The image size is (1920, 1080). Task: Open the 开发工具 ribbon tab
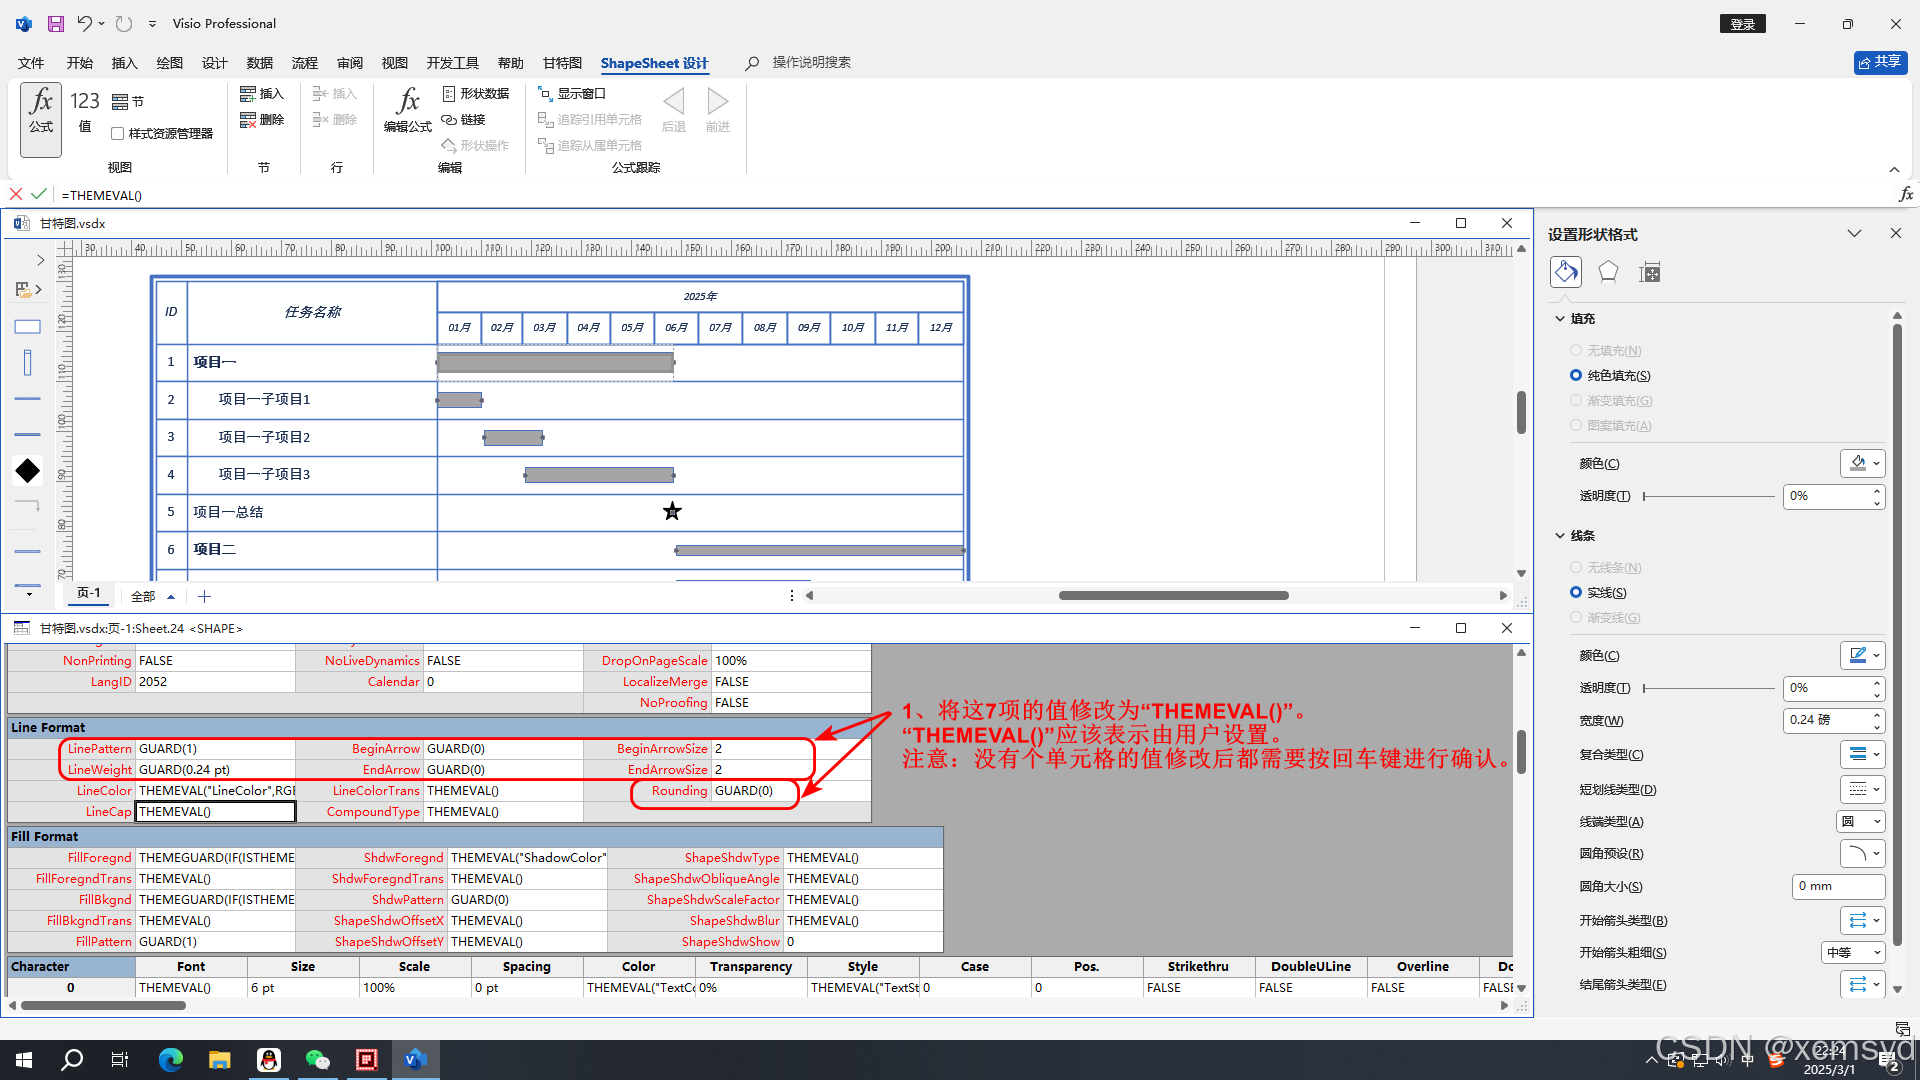coord(452,63)
